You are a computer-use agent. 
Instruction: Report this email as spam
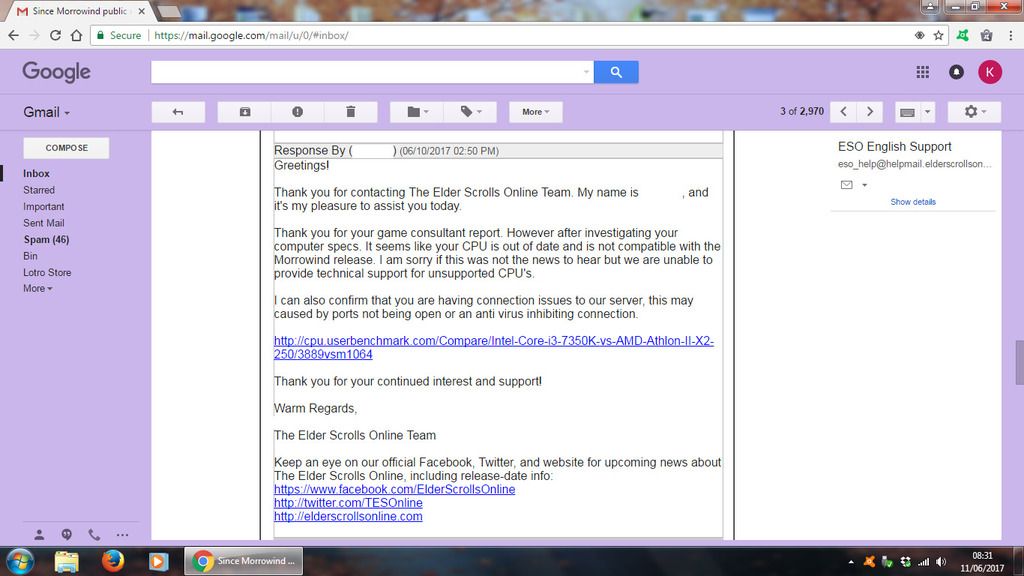coord(297,112)
